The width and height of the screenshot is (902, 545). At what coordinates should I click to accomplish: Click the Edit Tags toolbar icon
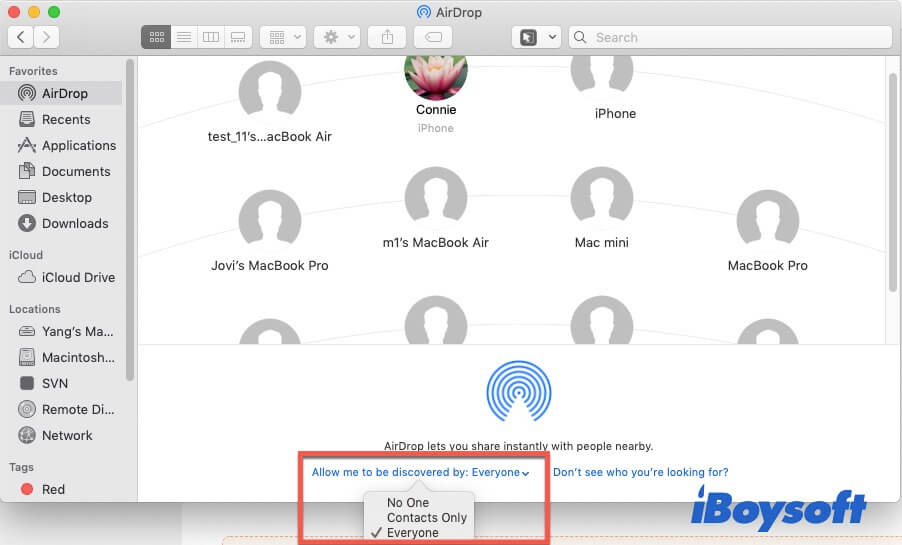pyautogui.click(x=433, y=37)
